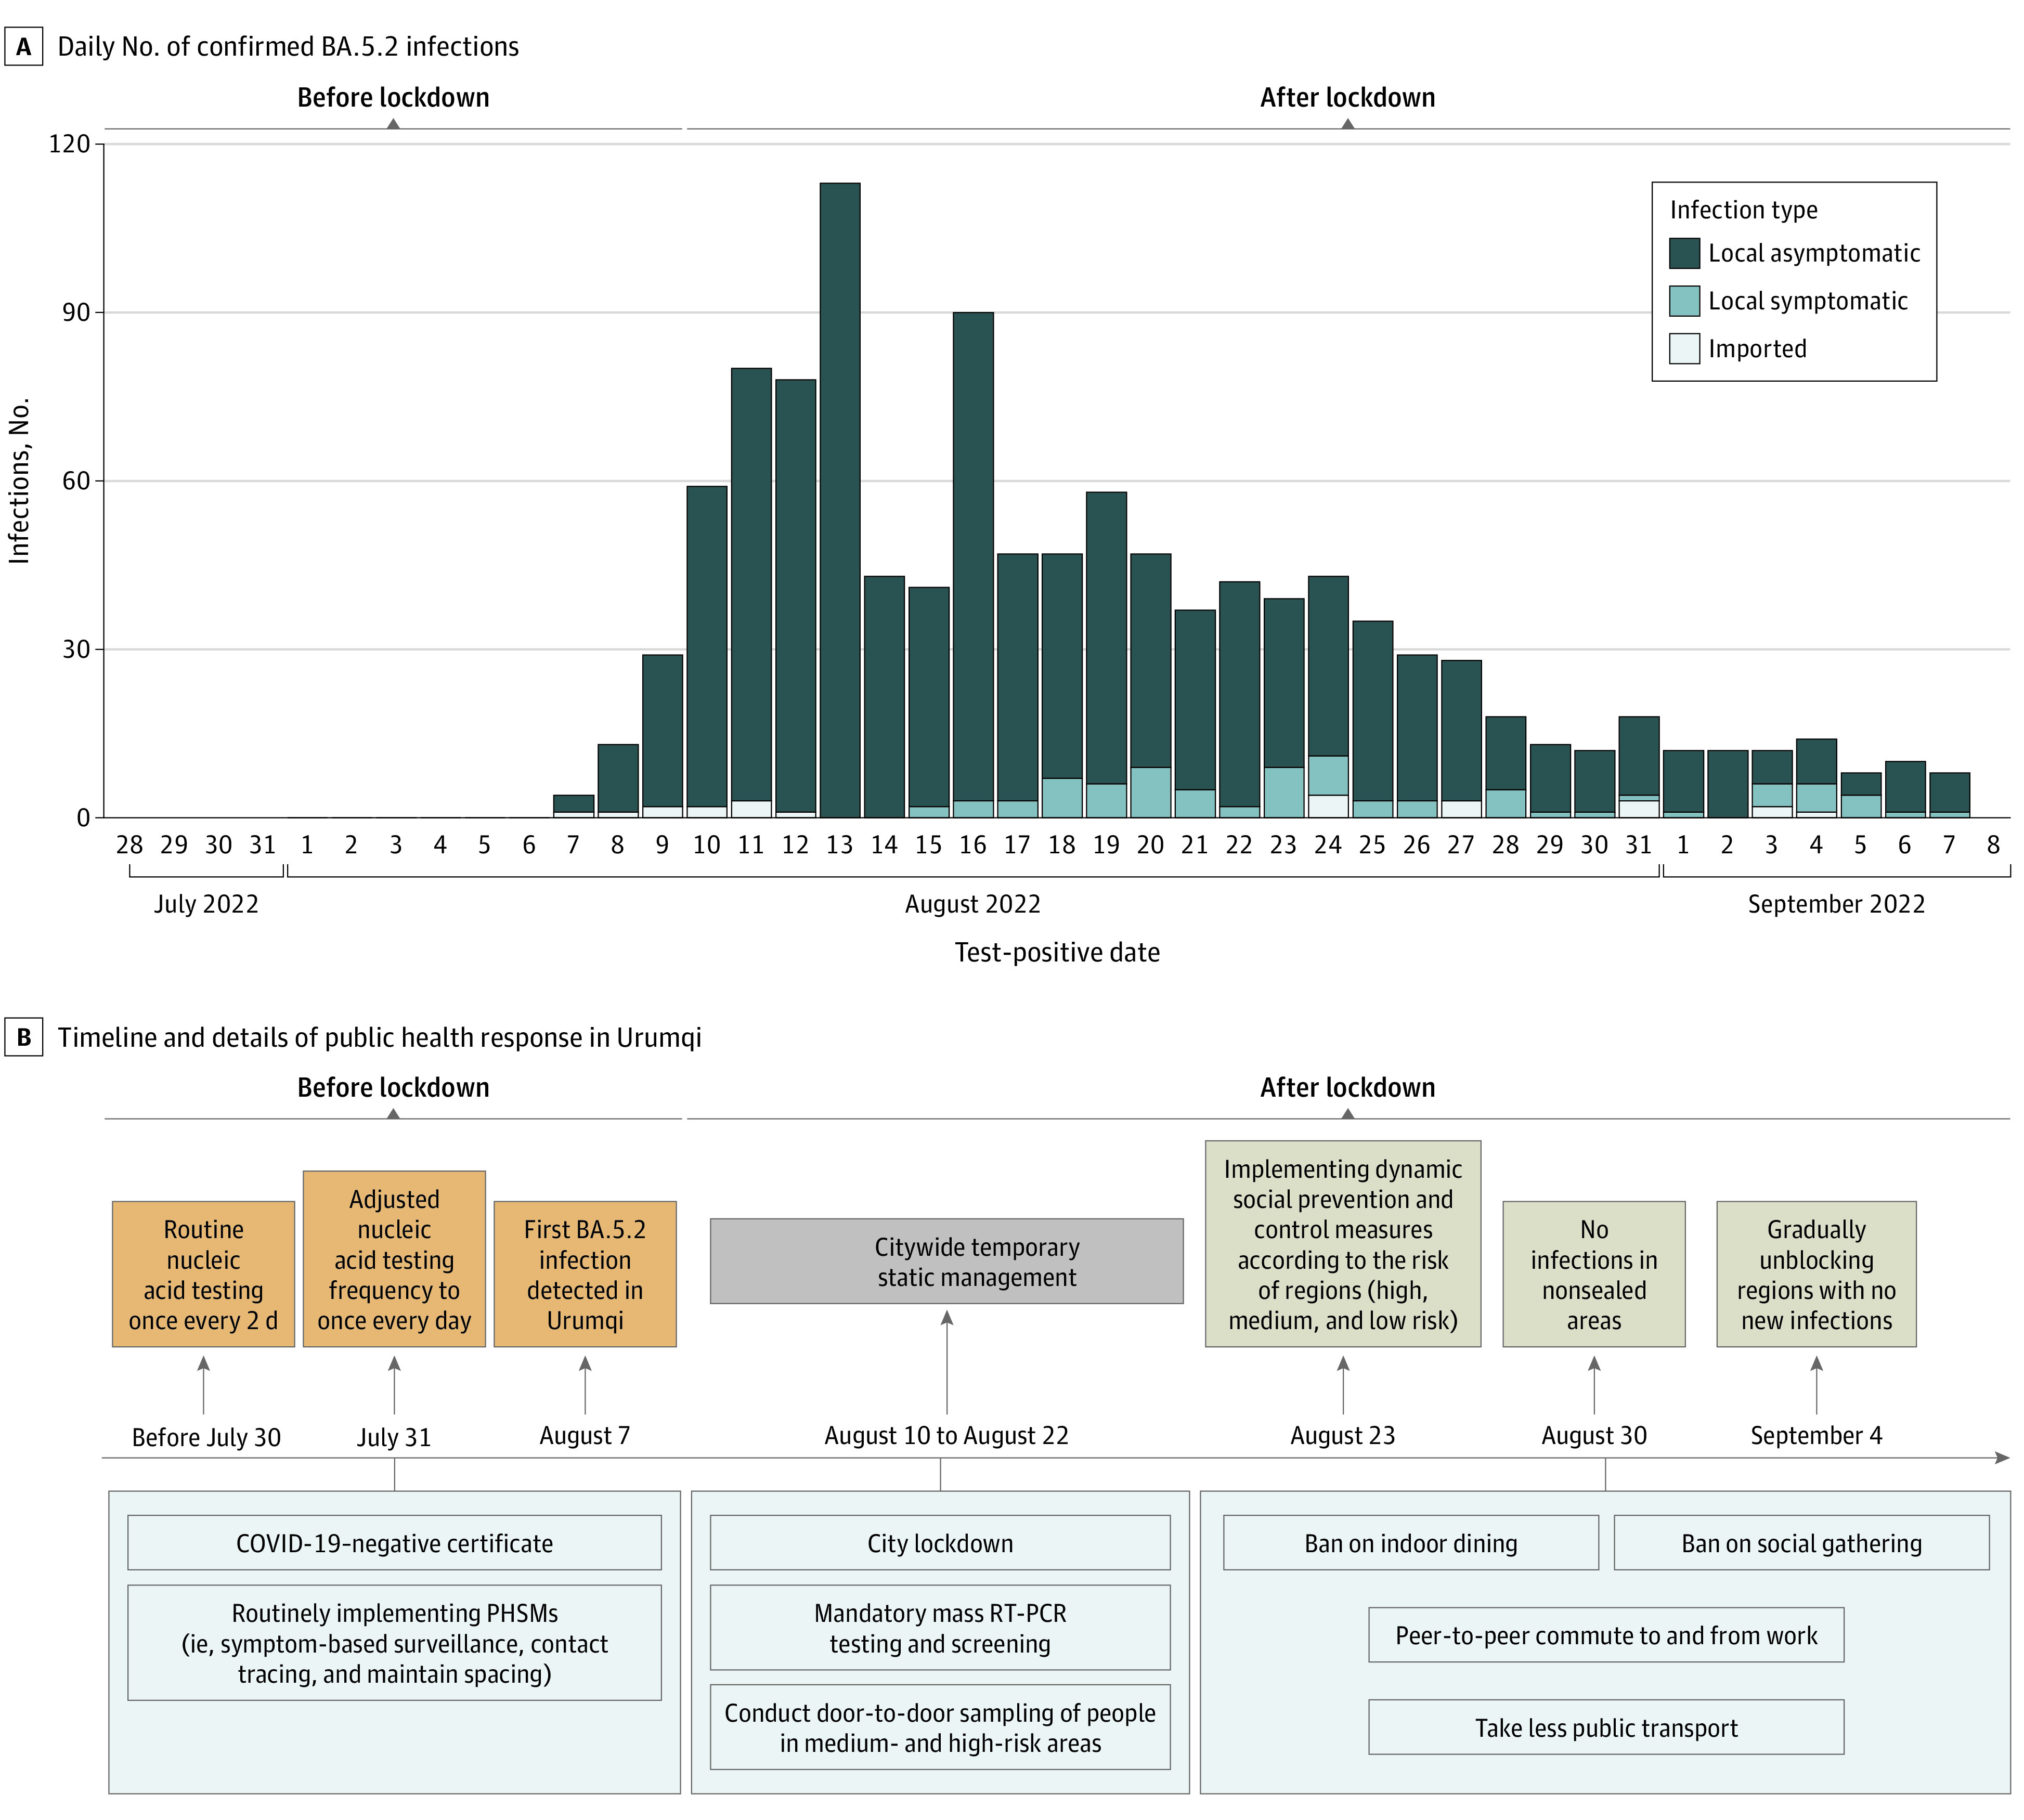Click 'Ban on indoor dining' box
Image resolution: width=2024 pixels, height=1820 pixels.
1411,1543
